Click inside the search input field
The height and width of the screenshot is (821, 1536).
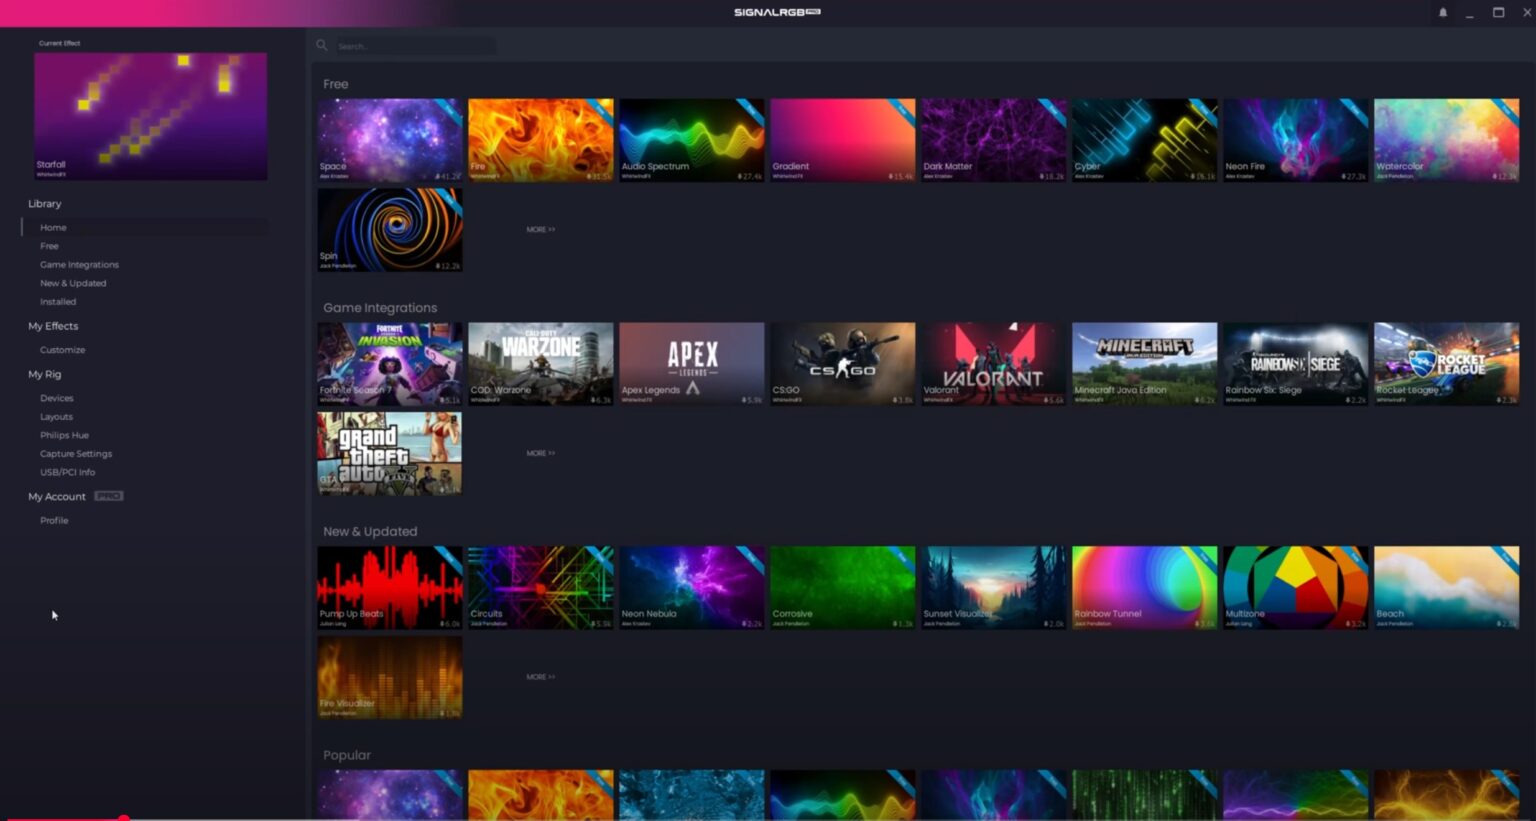415,45
